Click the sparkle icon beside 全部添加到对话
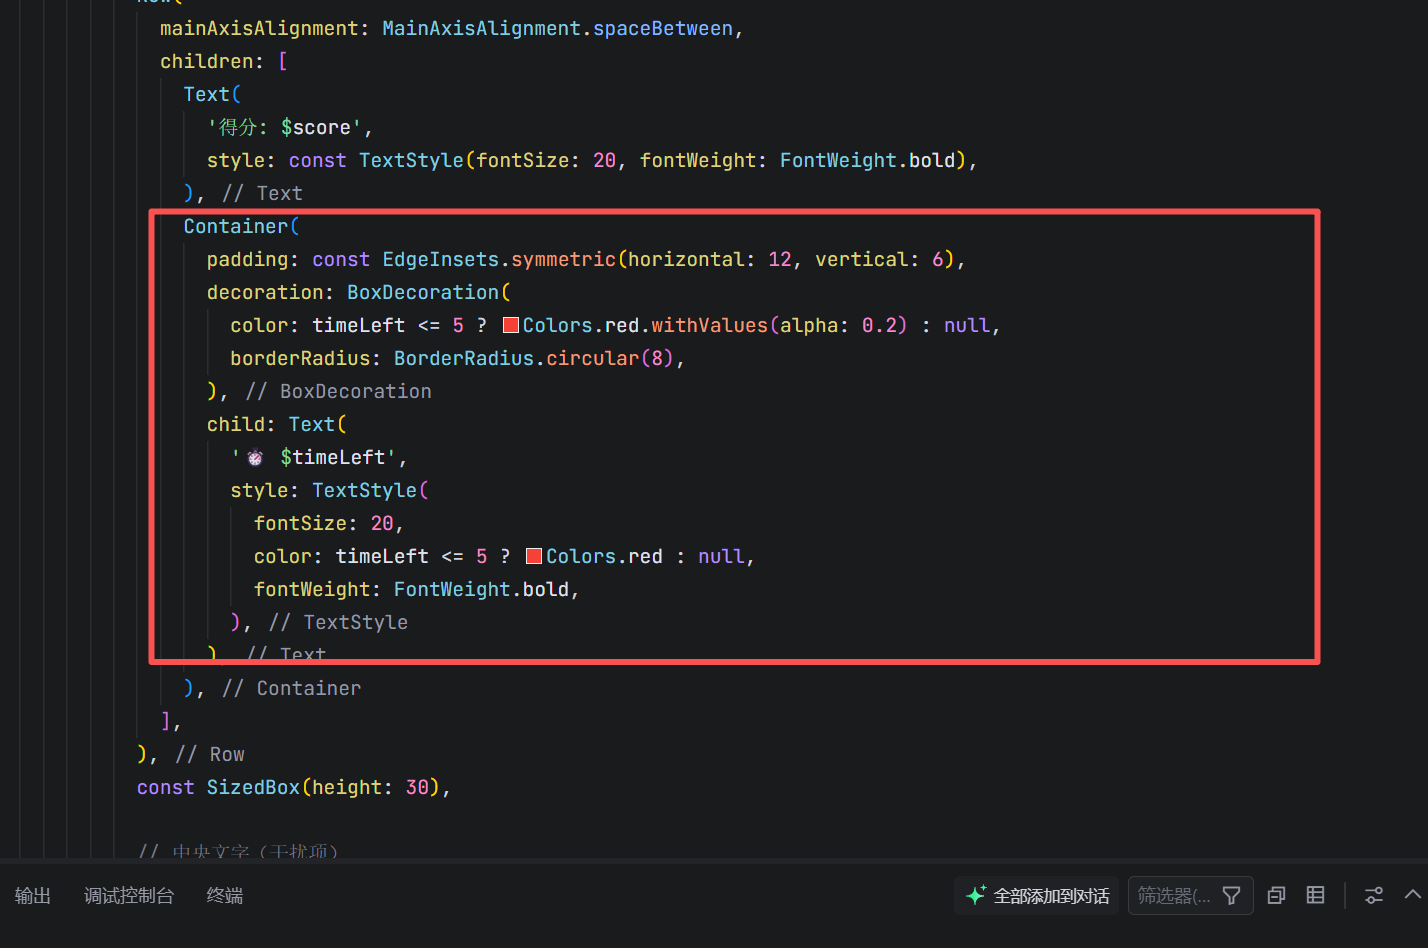Image resolution: width=1428 pixels, height=948 pixels. point(976,895)
